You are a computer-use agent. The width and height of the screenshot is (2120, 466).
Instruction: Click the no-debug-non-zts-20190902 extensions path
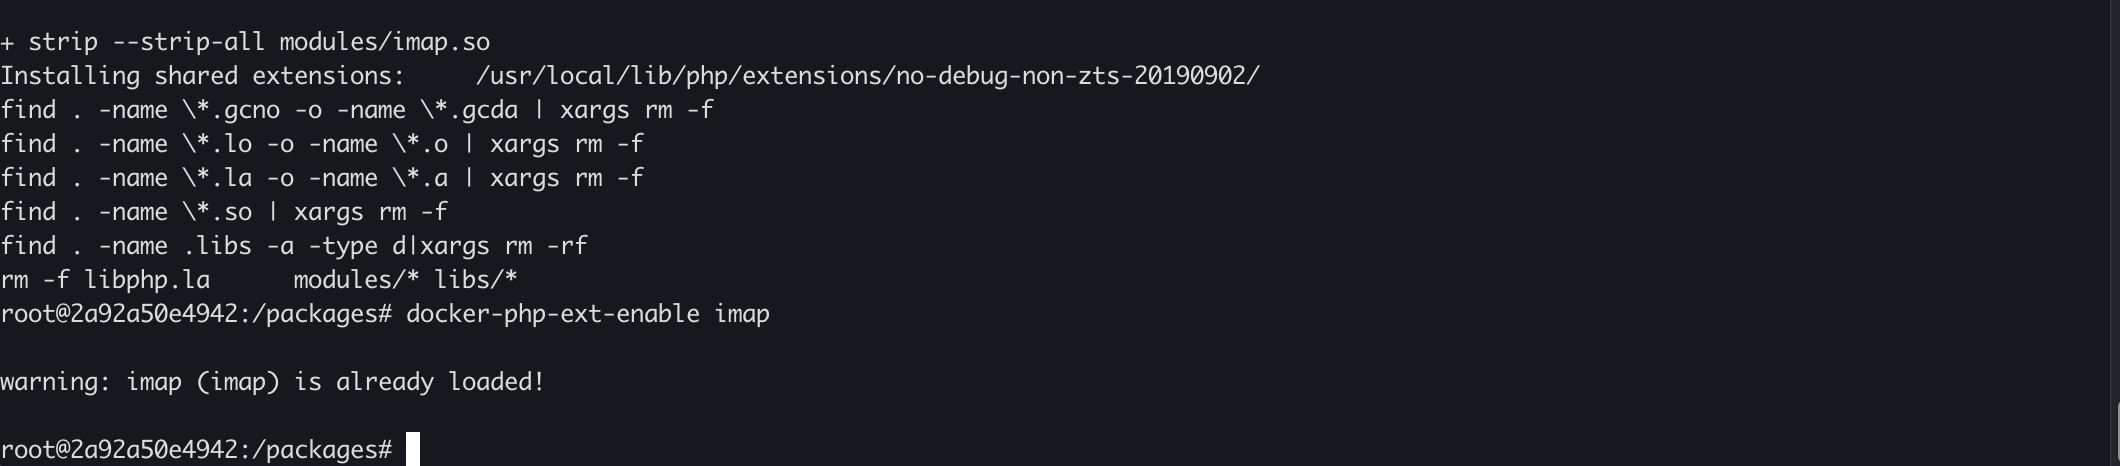click(867, 76)
